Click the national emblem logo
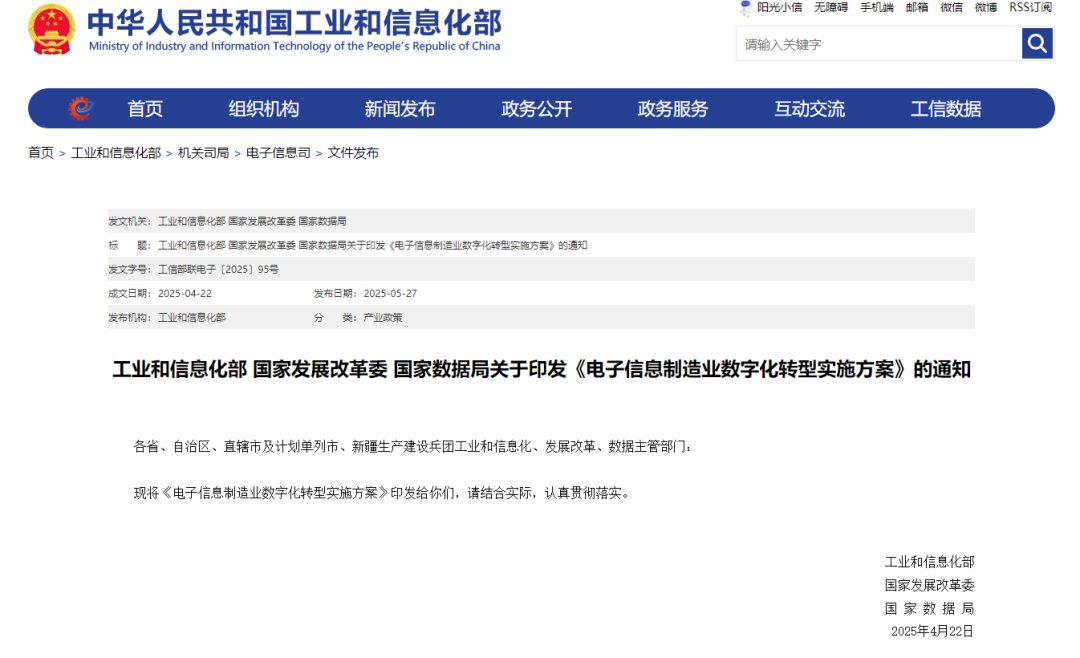1080x658 pixels. coord(51,29)
